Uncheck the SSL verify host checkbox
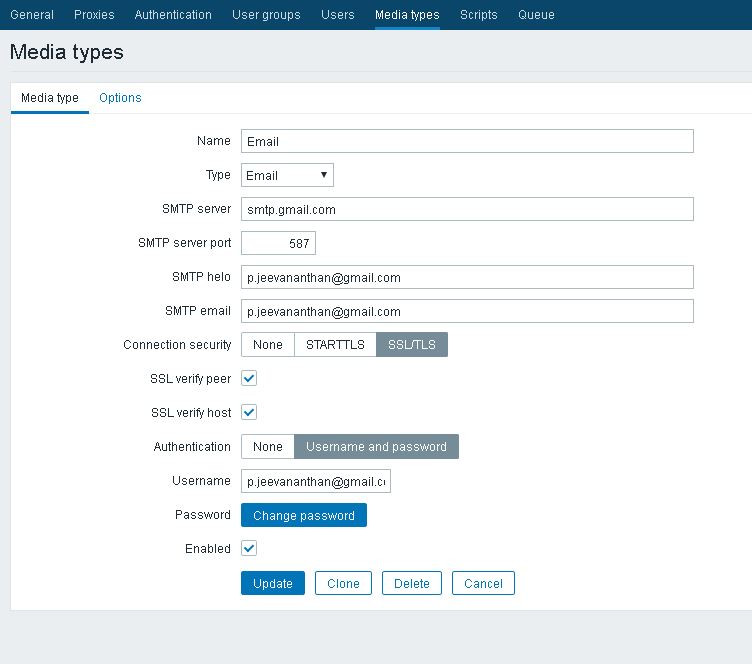Image resolution: width=752 pixels, height=664 pixels. click(250, 412)
